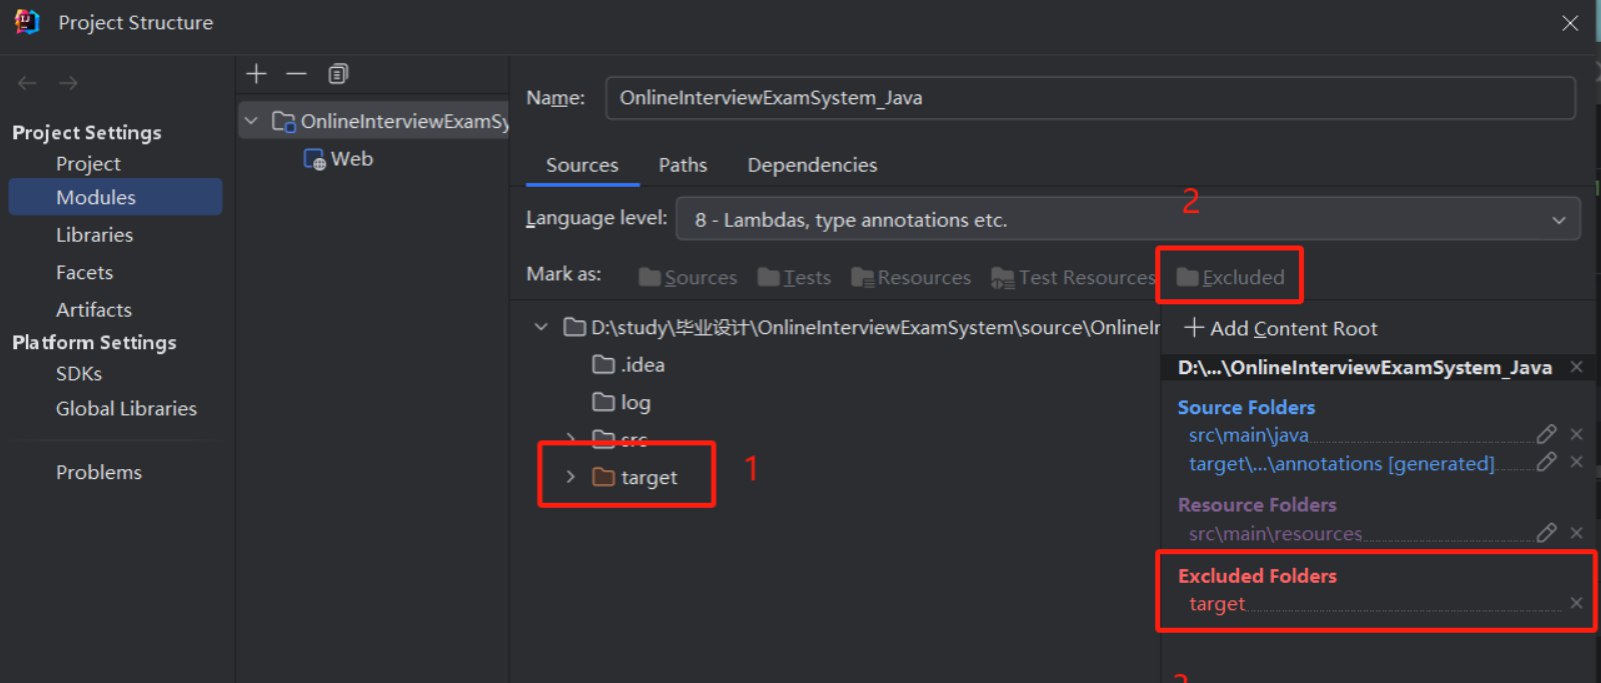Image resolution: width=1601 pixels, height=683 pixels.
Task: Click src\main\resources entry
Action: (x=1275, y=534)
